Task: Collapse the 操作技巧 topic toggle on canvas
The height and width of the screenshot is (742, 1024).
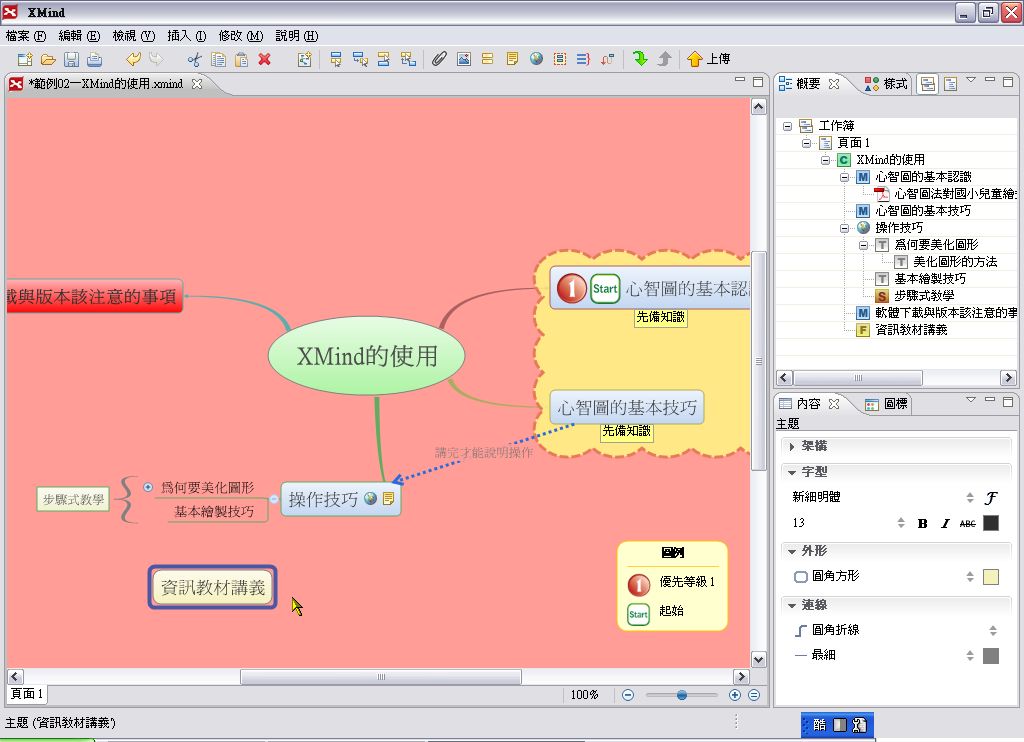Action: [x=274, y=499]
